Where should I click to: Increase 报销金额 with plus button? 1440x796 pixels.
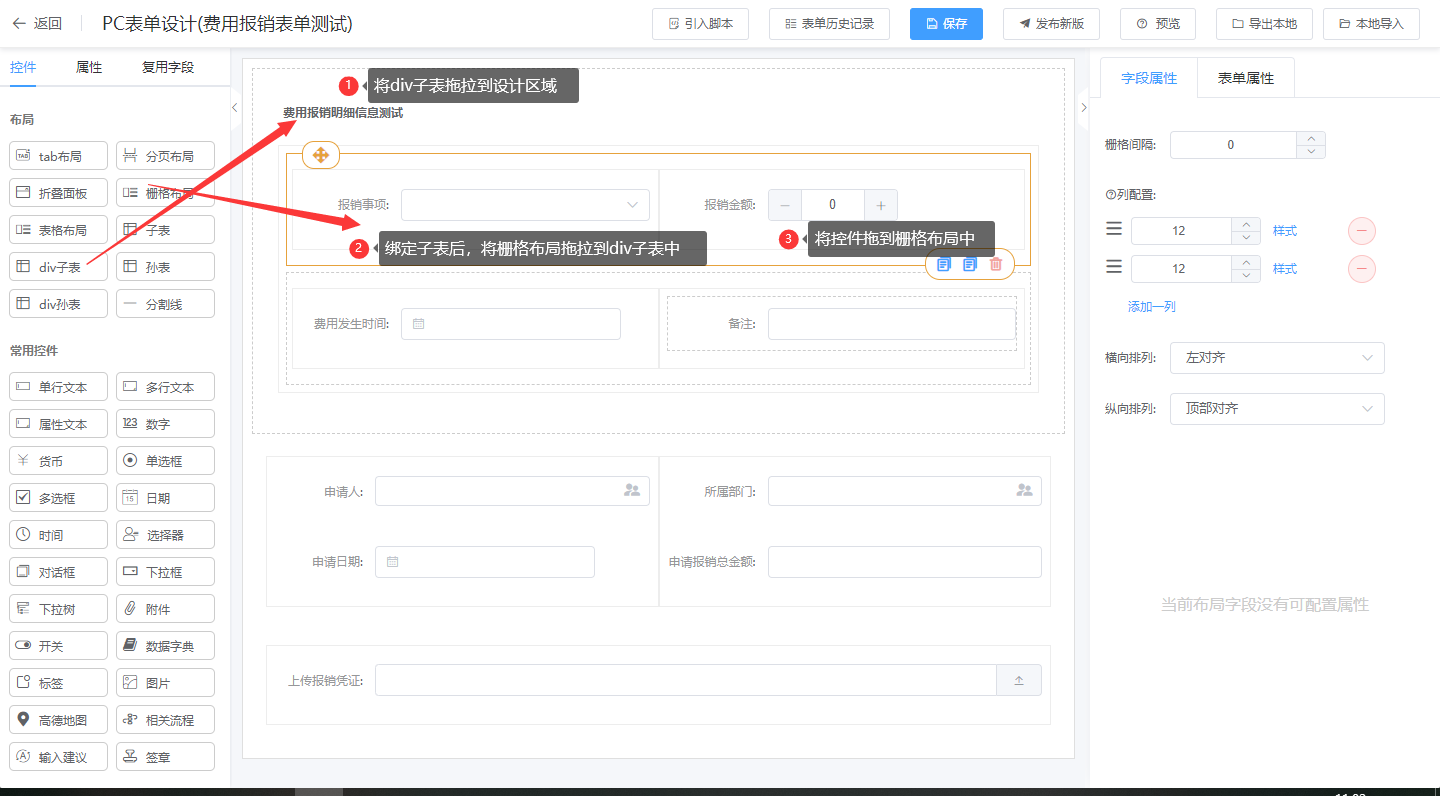pyautogui.click(x=881, y=205)
